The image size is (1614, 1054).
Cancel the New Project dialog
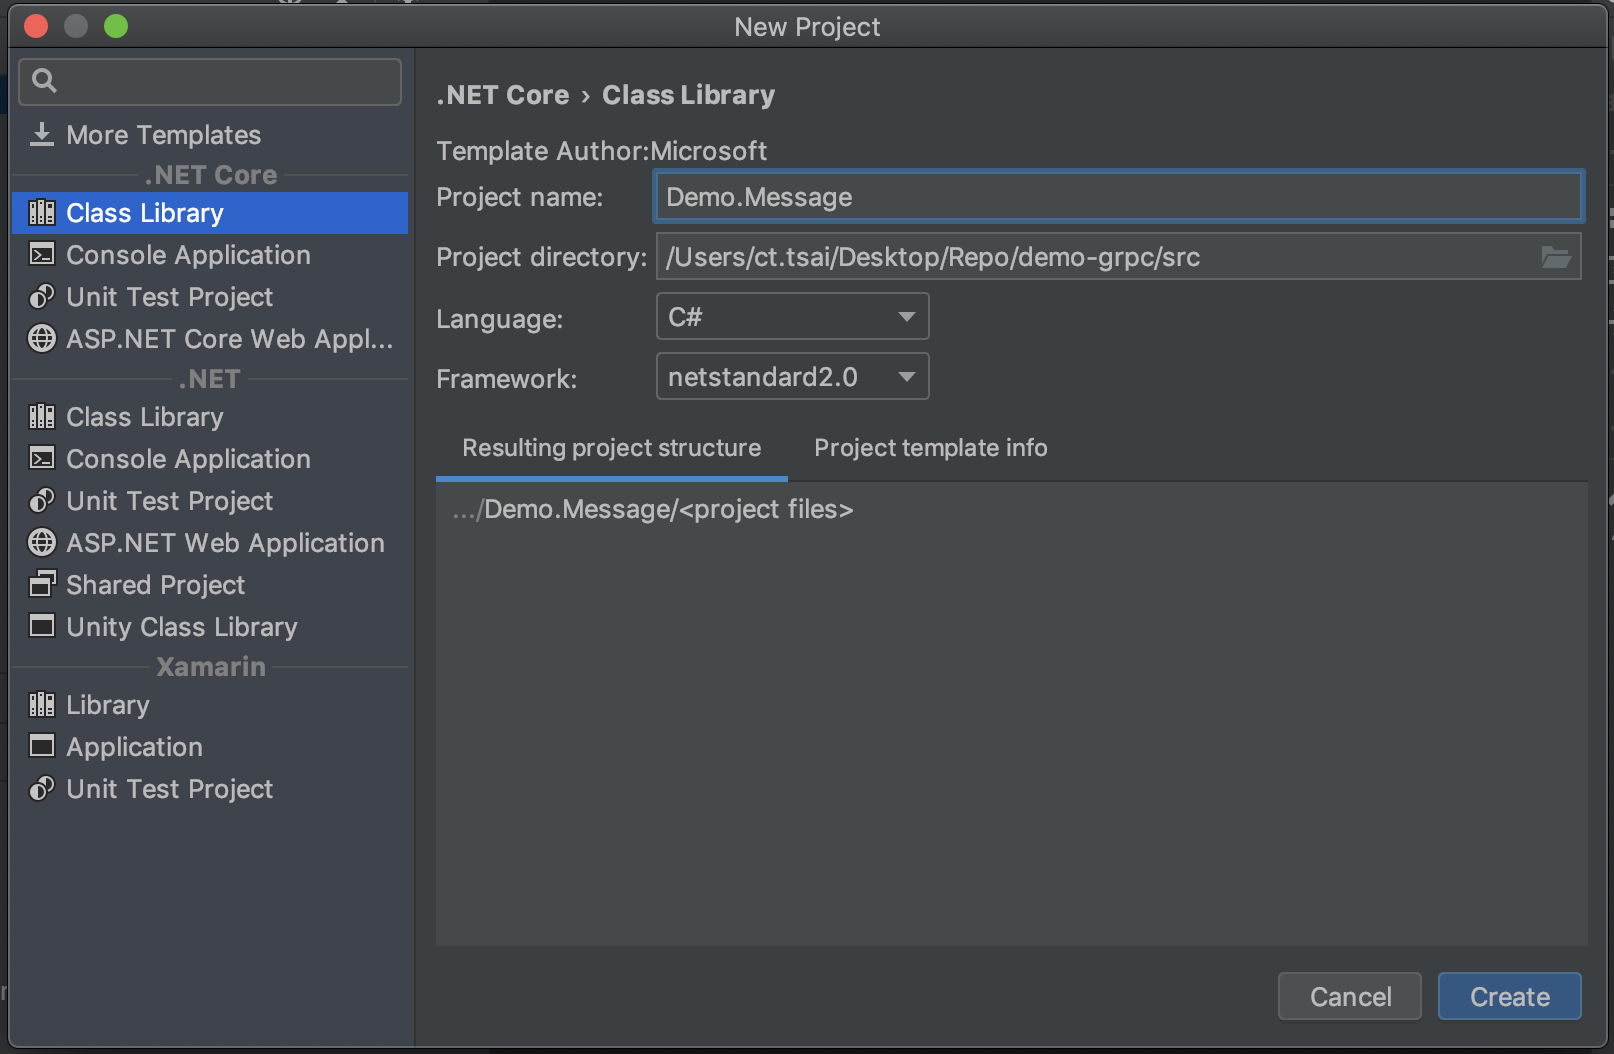click(1349, 996)
